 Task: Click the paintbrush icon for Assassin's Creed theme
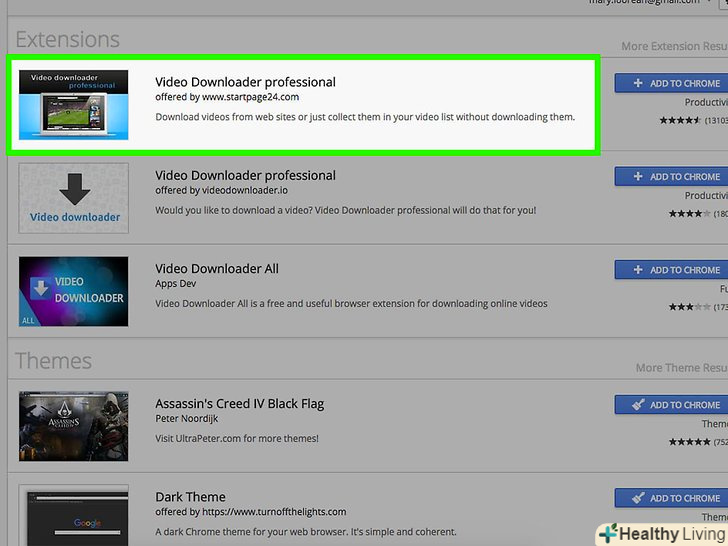[x=637, y=405]
